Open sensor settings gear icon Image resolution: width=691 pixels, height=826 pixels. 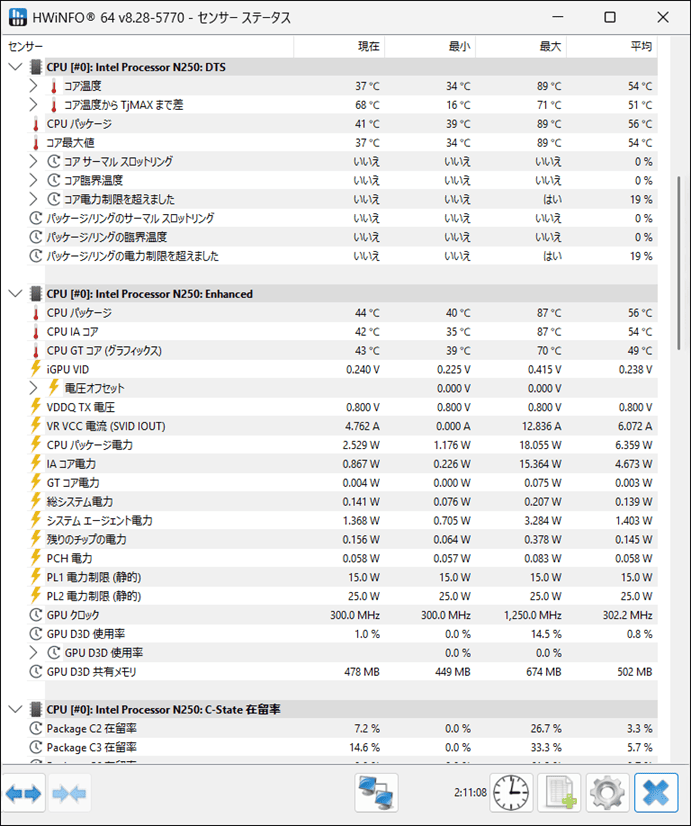coord(607,793)
